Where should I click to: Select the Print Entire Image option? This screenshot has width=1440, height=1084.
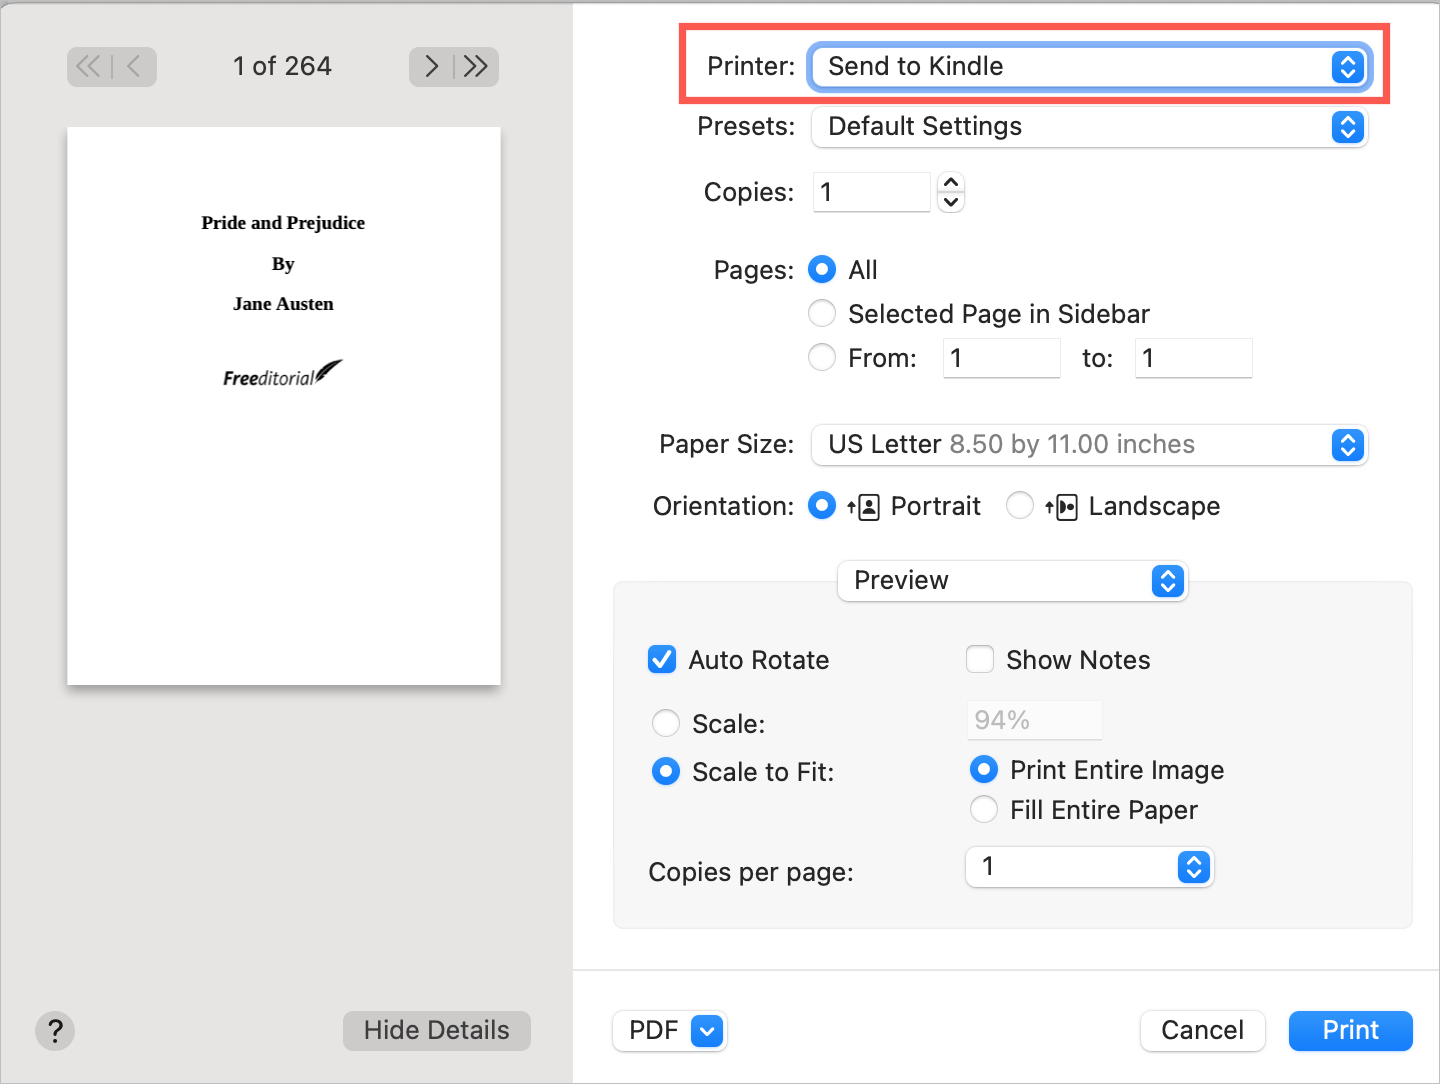pyautogui.click(x=984, y=769)
